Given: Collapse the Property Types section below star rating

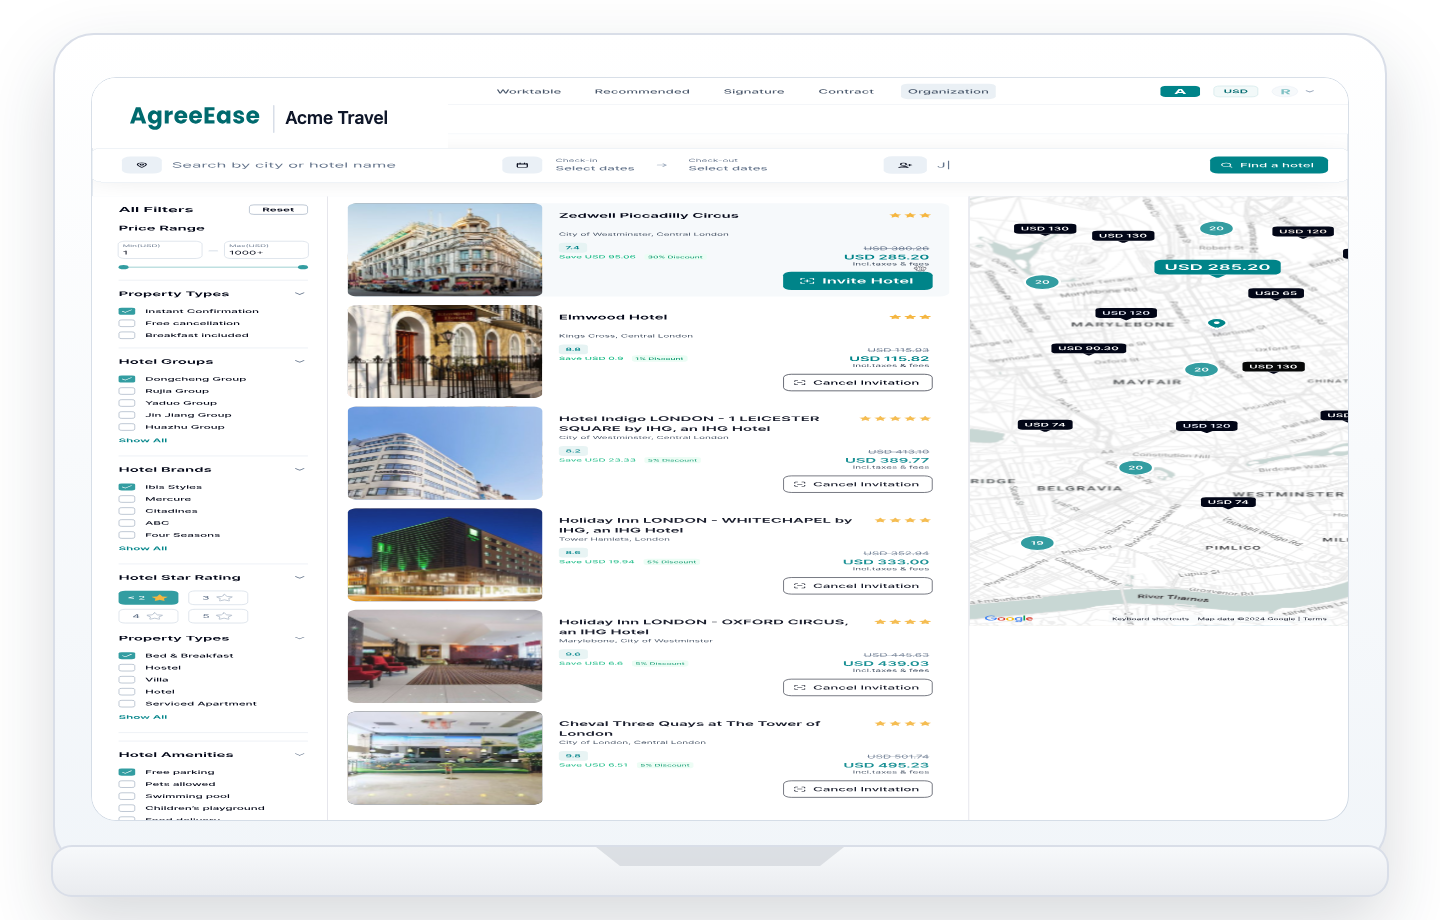Looking at the screenshot, I should [300, 638].
